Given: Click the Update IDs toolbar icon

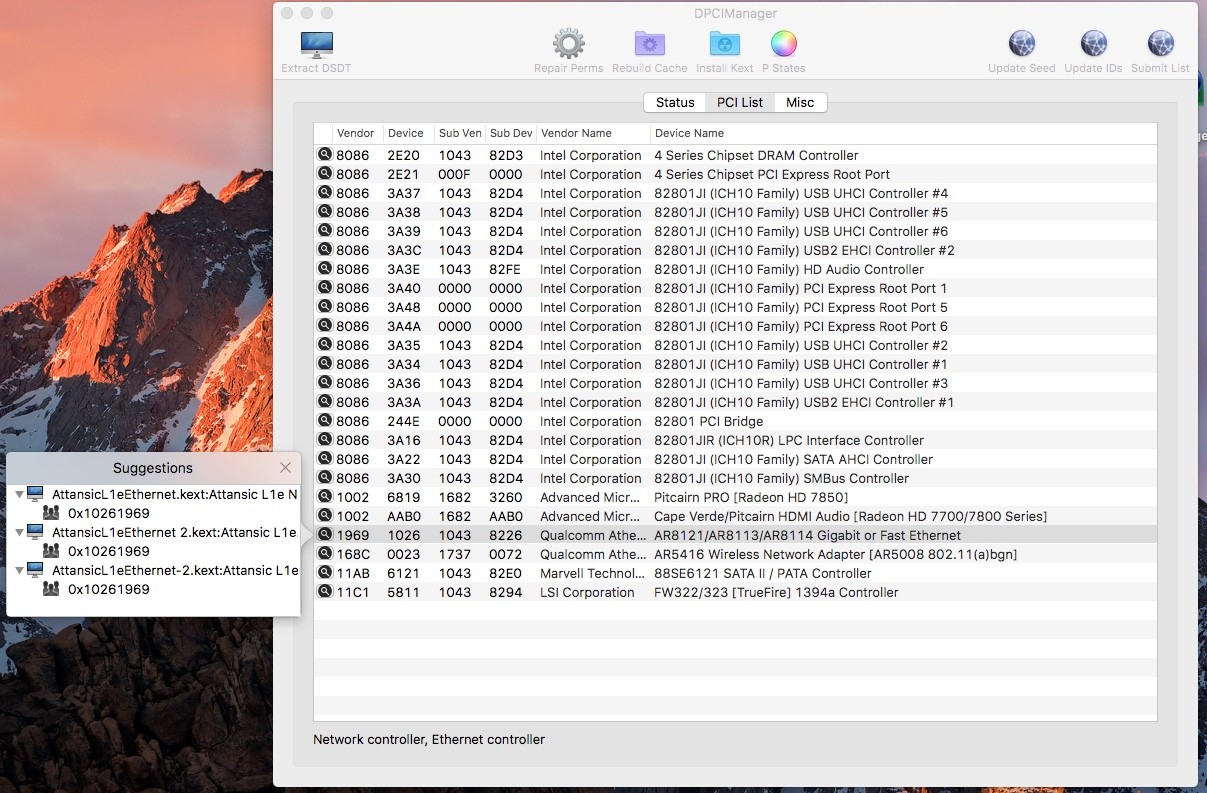Looking at the screenshot, I should (x=1093, y=45).
